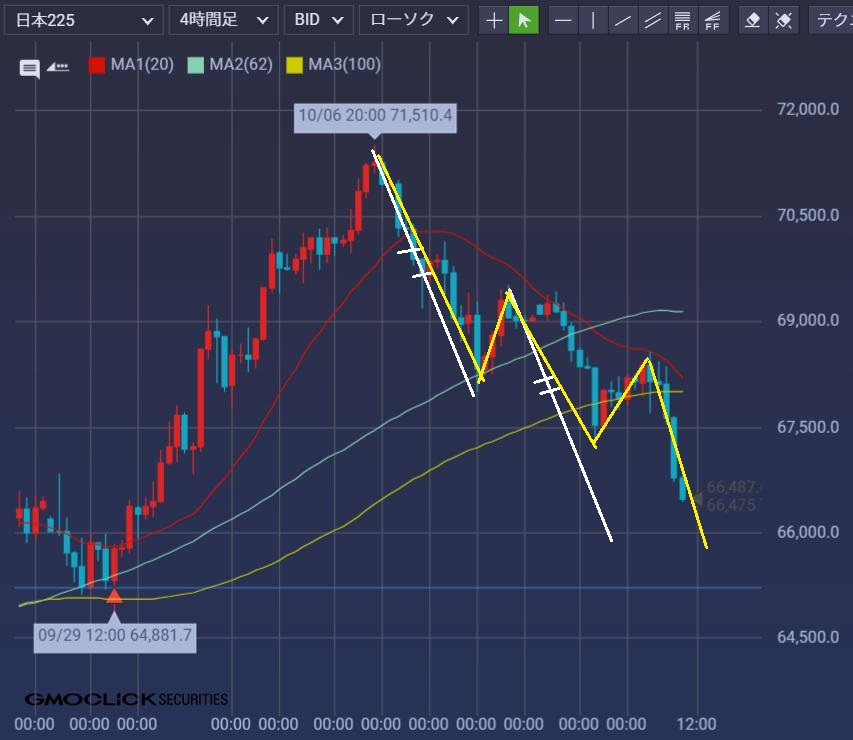853x740 pixels.
Task: Toggle the legend collapse arrow icon
Action: coord(58,67)
